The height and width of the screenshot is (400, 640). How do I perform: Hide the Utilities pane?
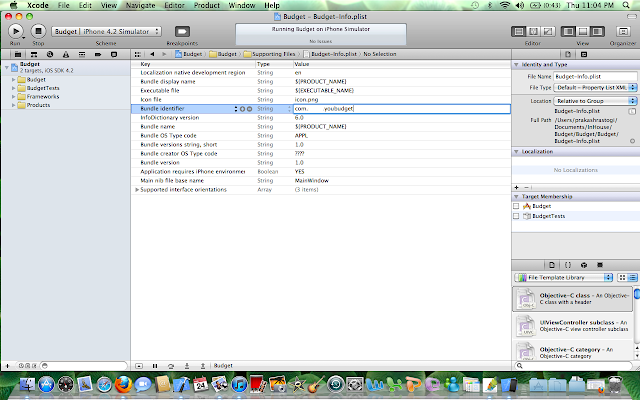click(598, 31)
